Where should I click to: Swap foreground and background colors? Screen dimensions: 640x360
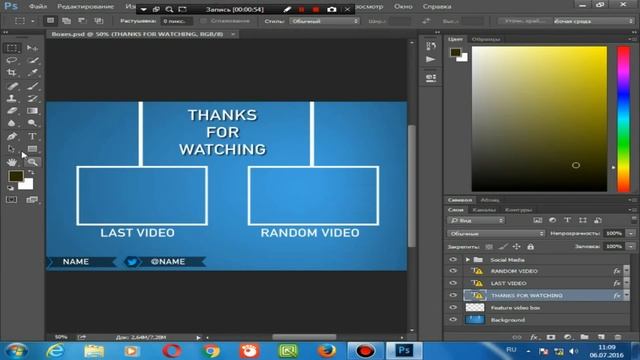31,172
